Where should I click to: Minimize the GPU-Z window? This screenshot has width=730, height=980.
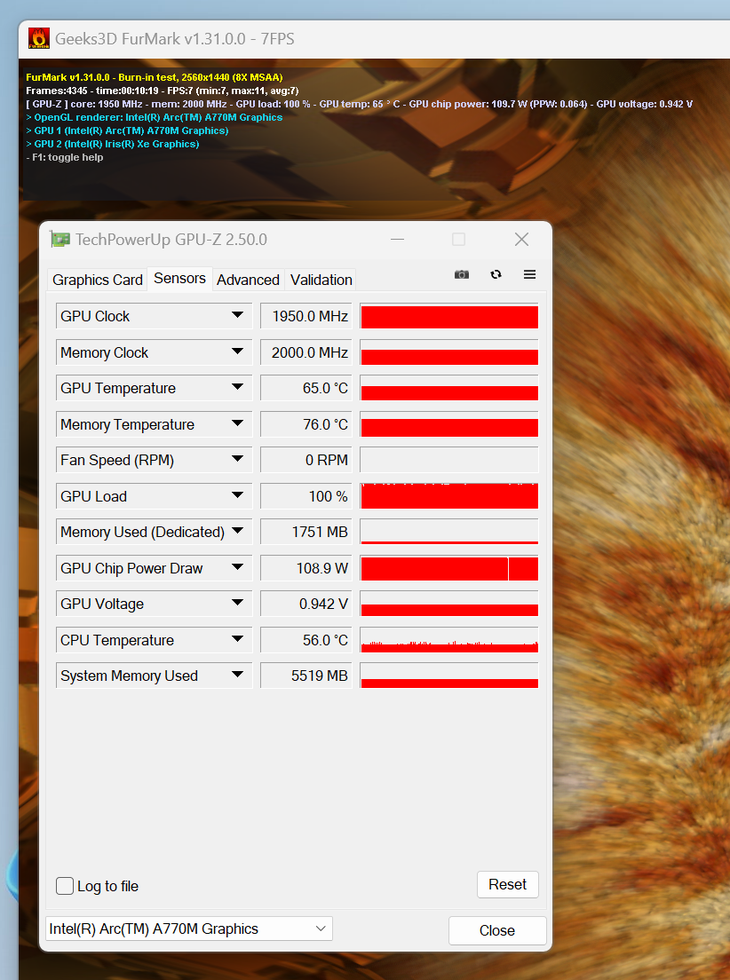coord(398,239)
